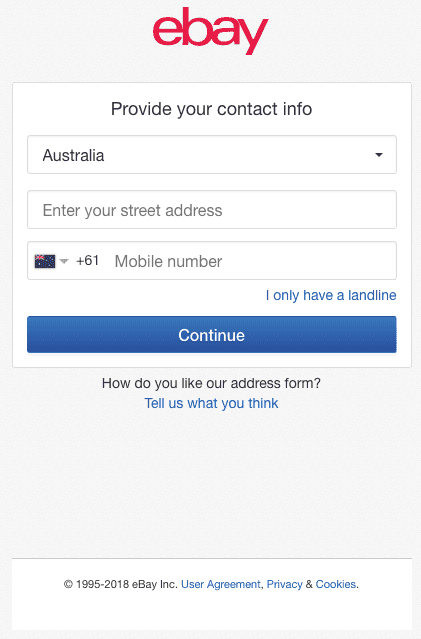
Task: Open 'Tell us what you think' link
Action: coord(211,403)
